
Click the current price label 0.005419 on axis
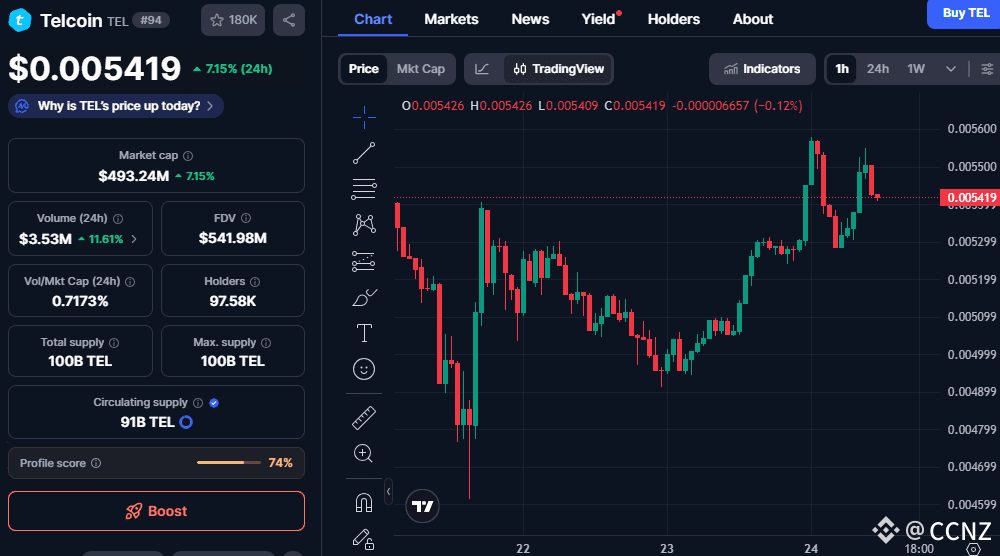(x=970, y=198)
